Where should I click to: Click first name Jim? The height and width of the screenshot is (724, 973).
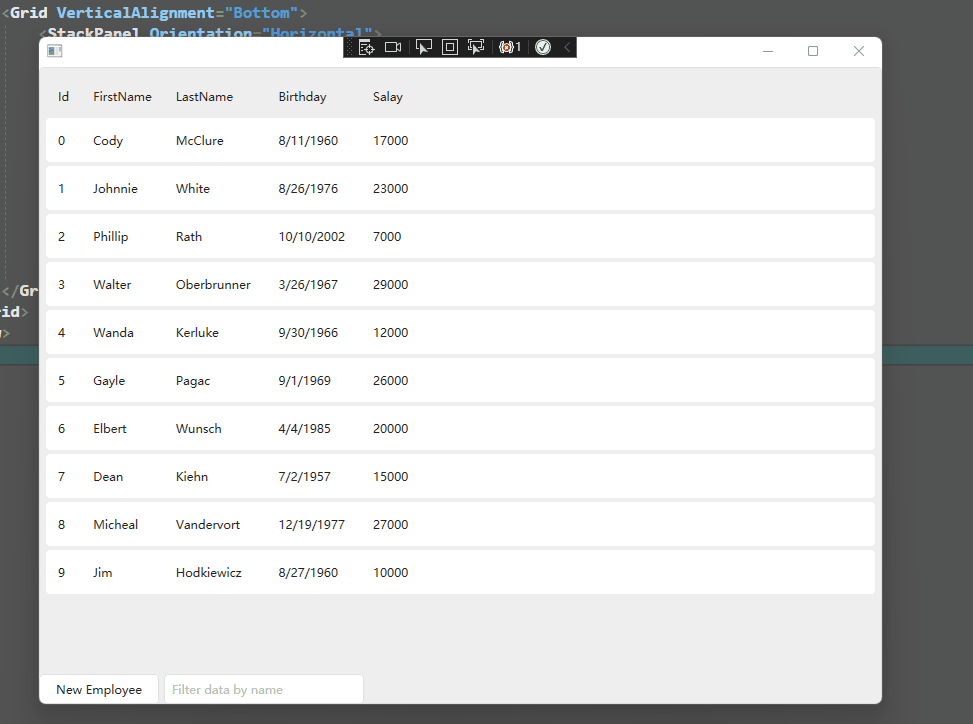point(103,573)
